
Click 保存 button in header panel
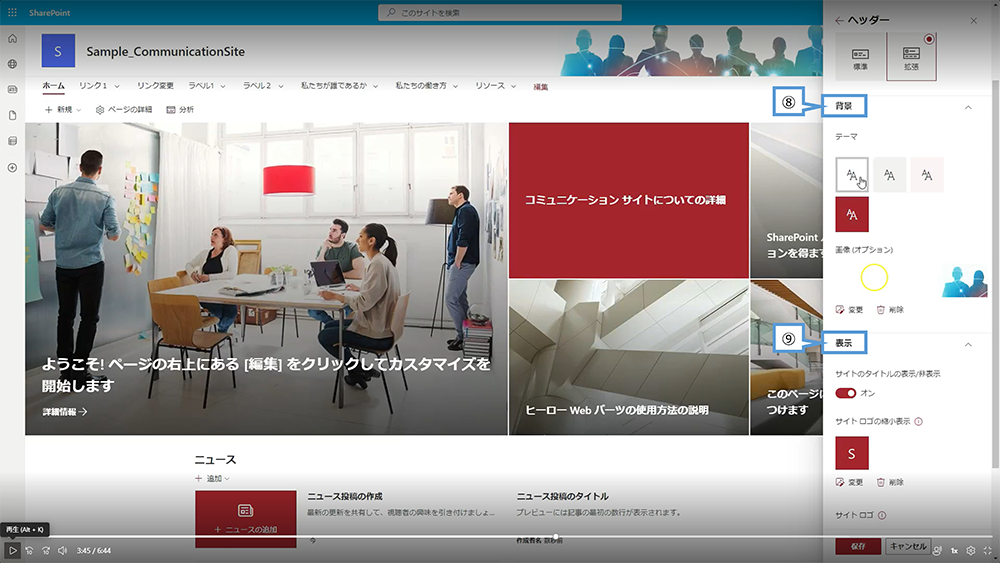pyautogui.click(x=858, y=546)
